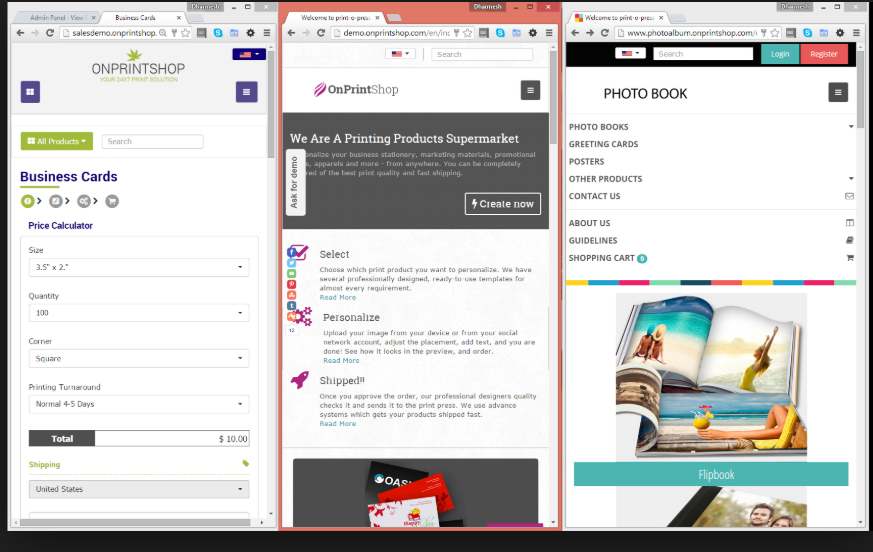Click Read More under Personalize

341,360
